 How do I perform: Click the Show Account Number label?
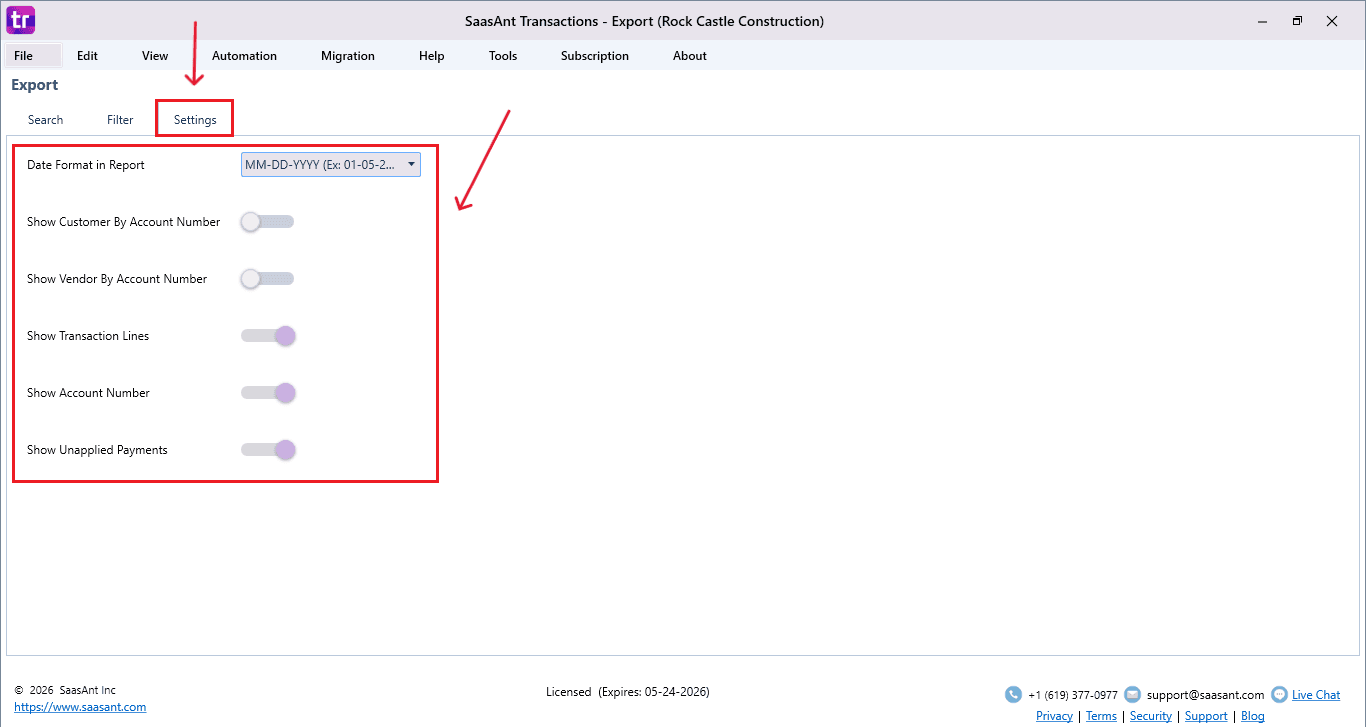88,393
